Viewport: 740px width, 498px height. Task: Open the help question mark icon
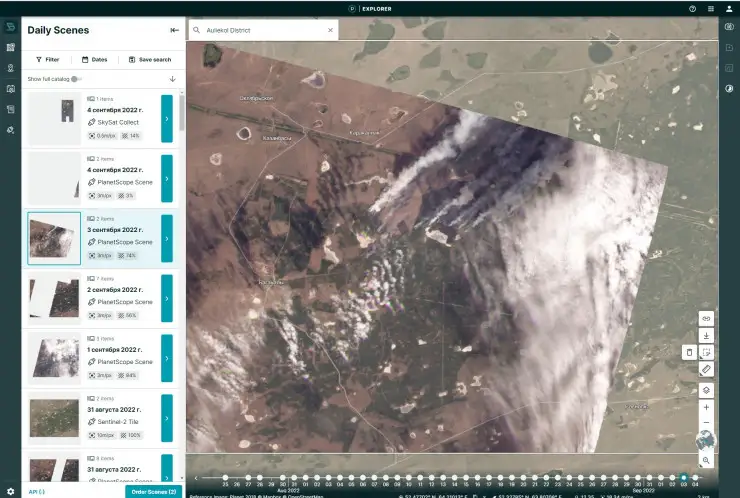click(x=692, y=8)
